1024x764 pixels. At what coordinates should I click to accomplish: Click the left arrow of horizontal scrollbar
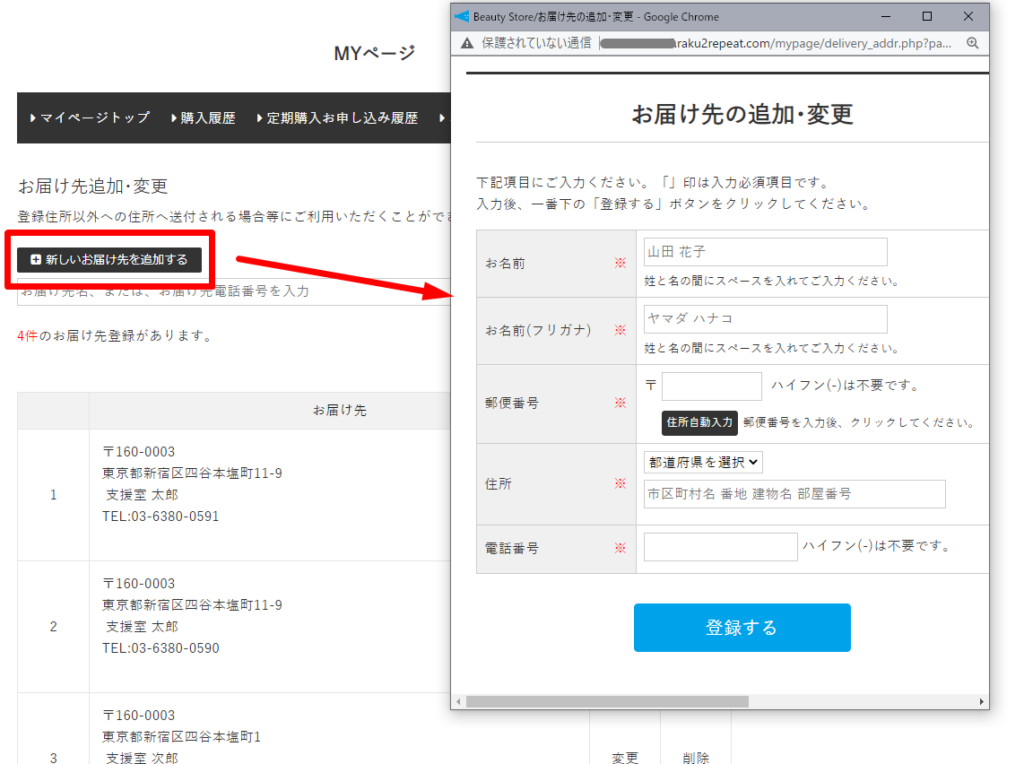coord(458,702)
